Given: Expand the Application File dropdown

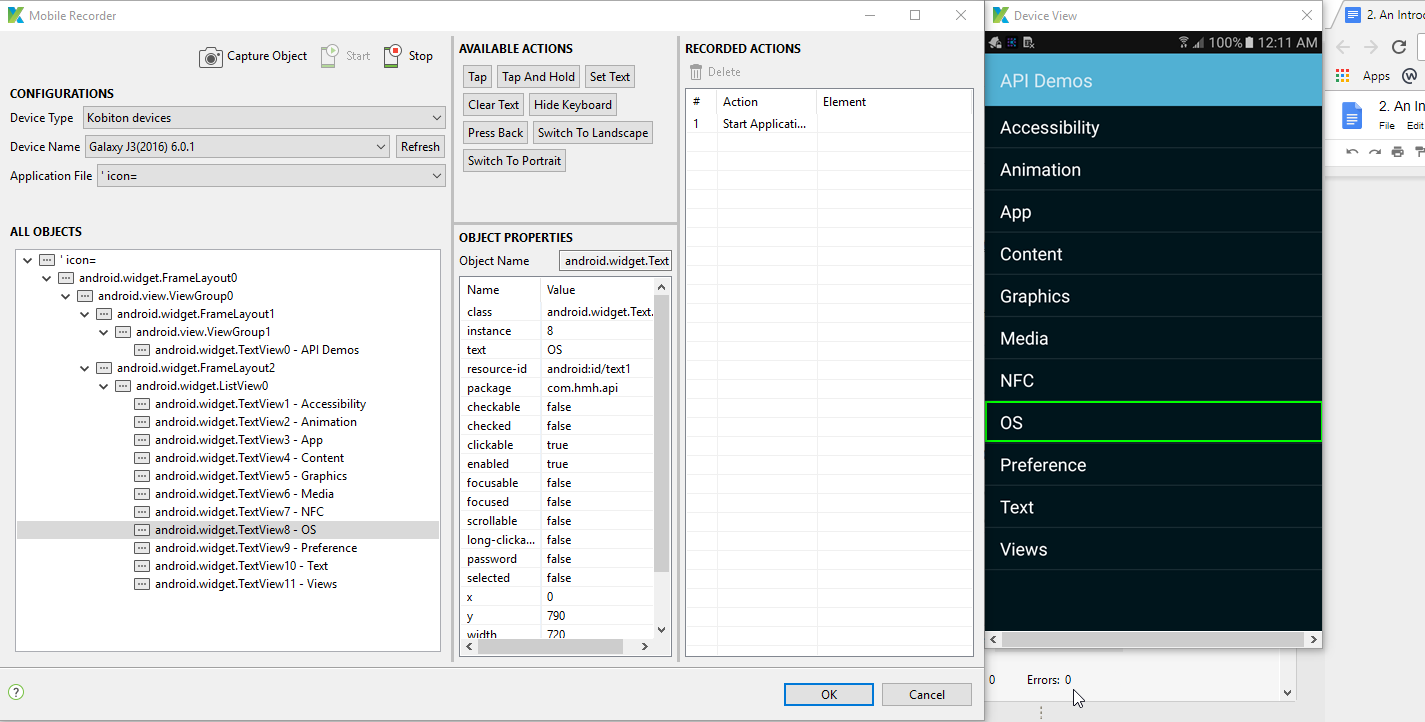Looking at the screenshot, I should click(437, 176).
